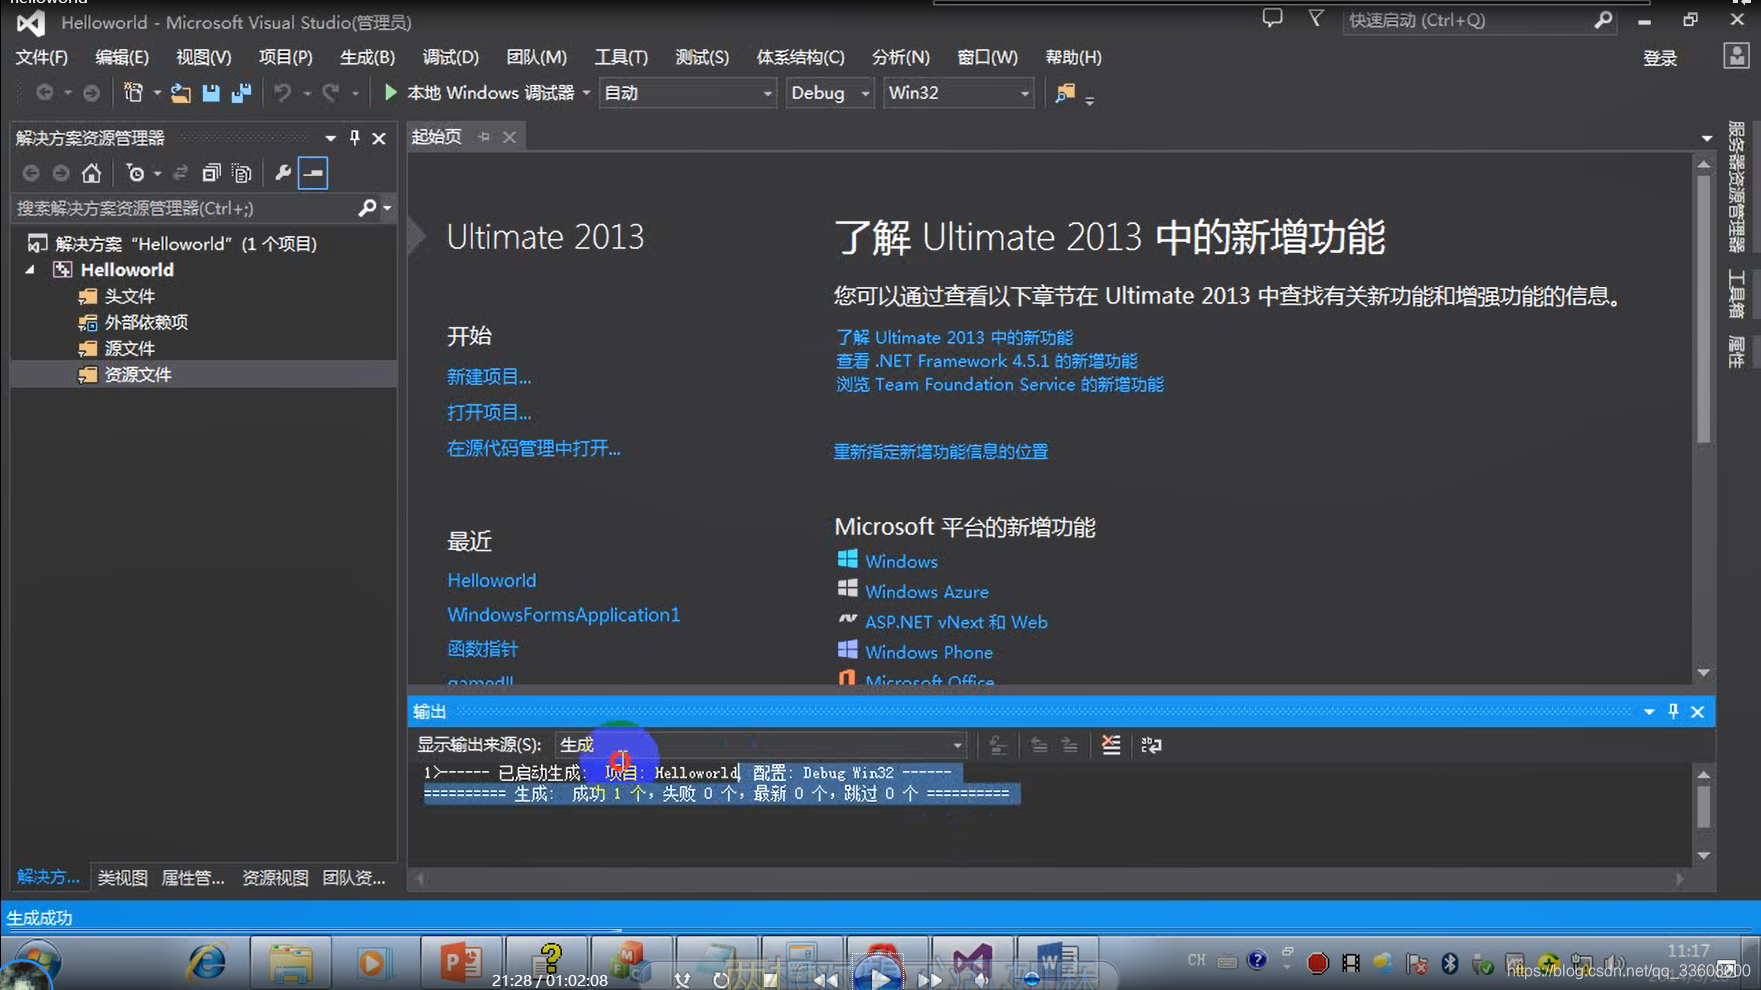Screen dimensions: 1761x990
Task: Click the Open File folder icon
Action: point(181,93)
